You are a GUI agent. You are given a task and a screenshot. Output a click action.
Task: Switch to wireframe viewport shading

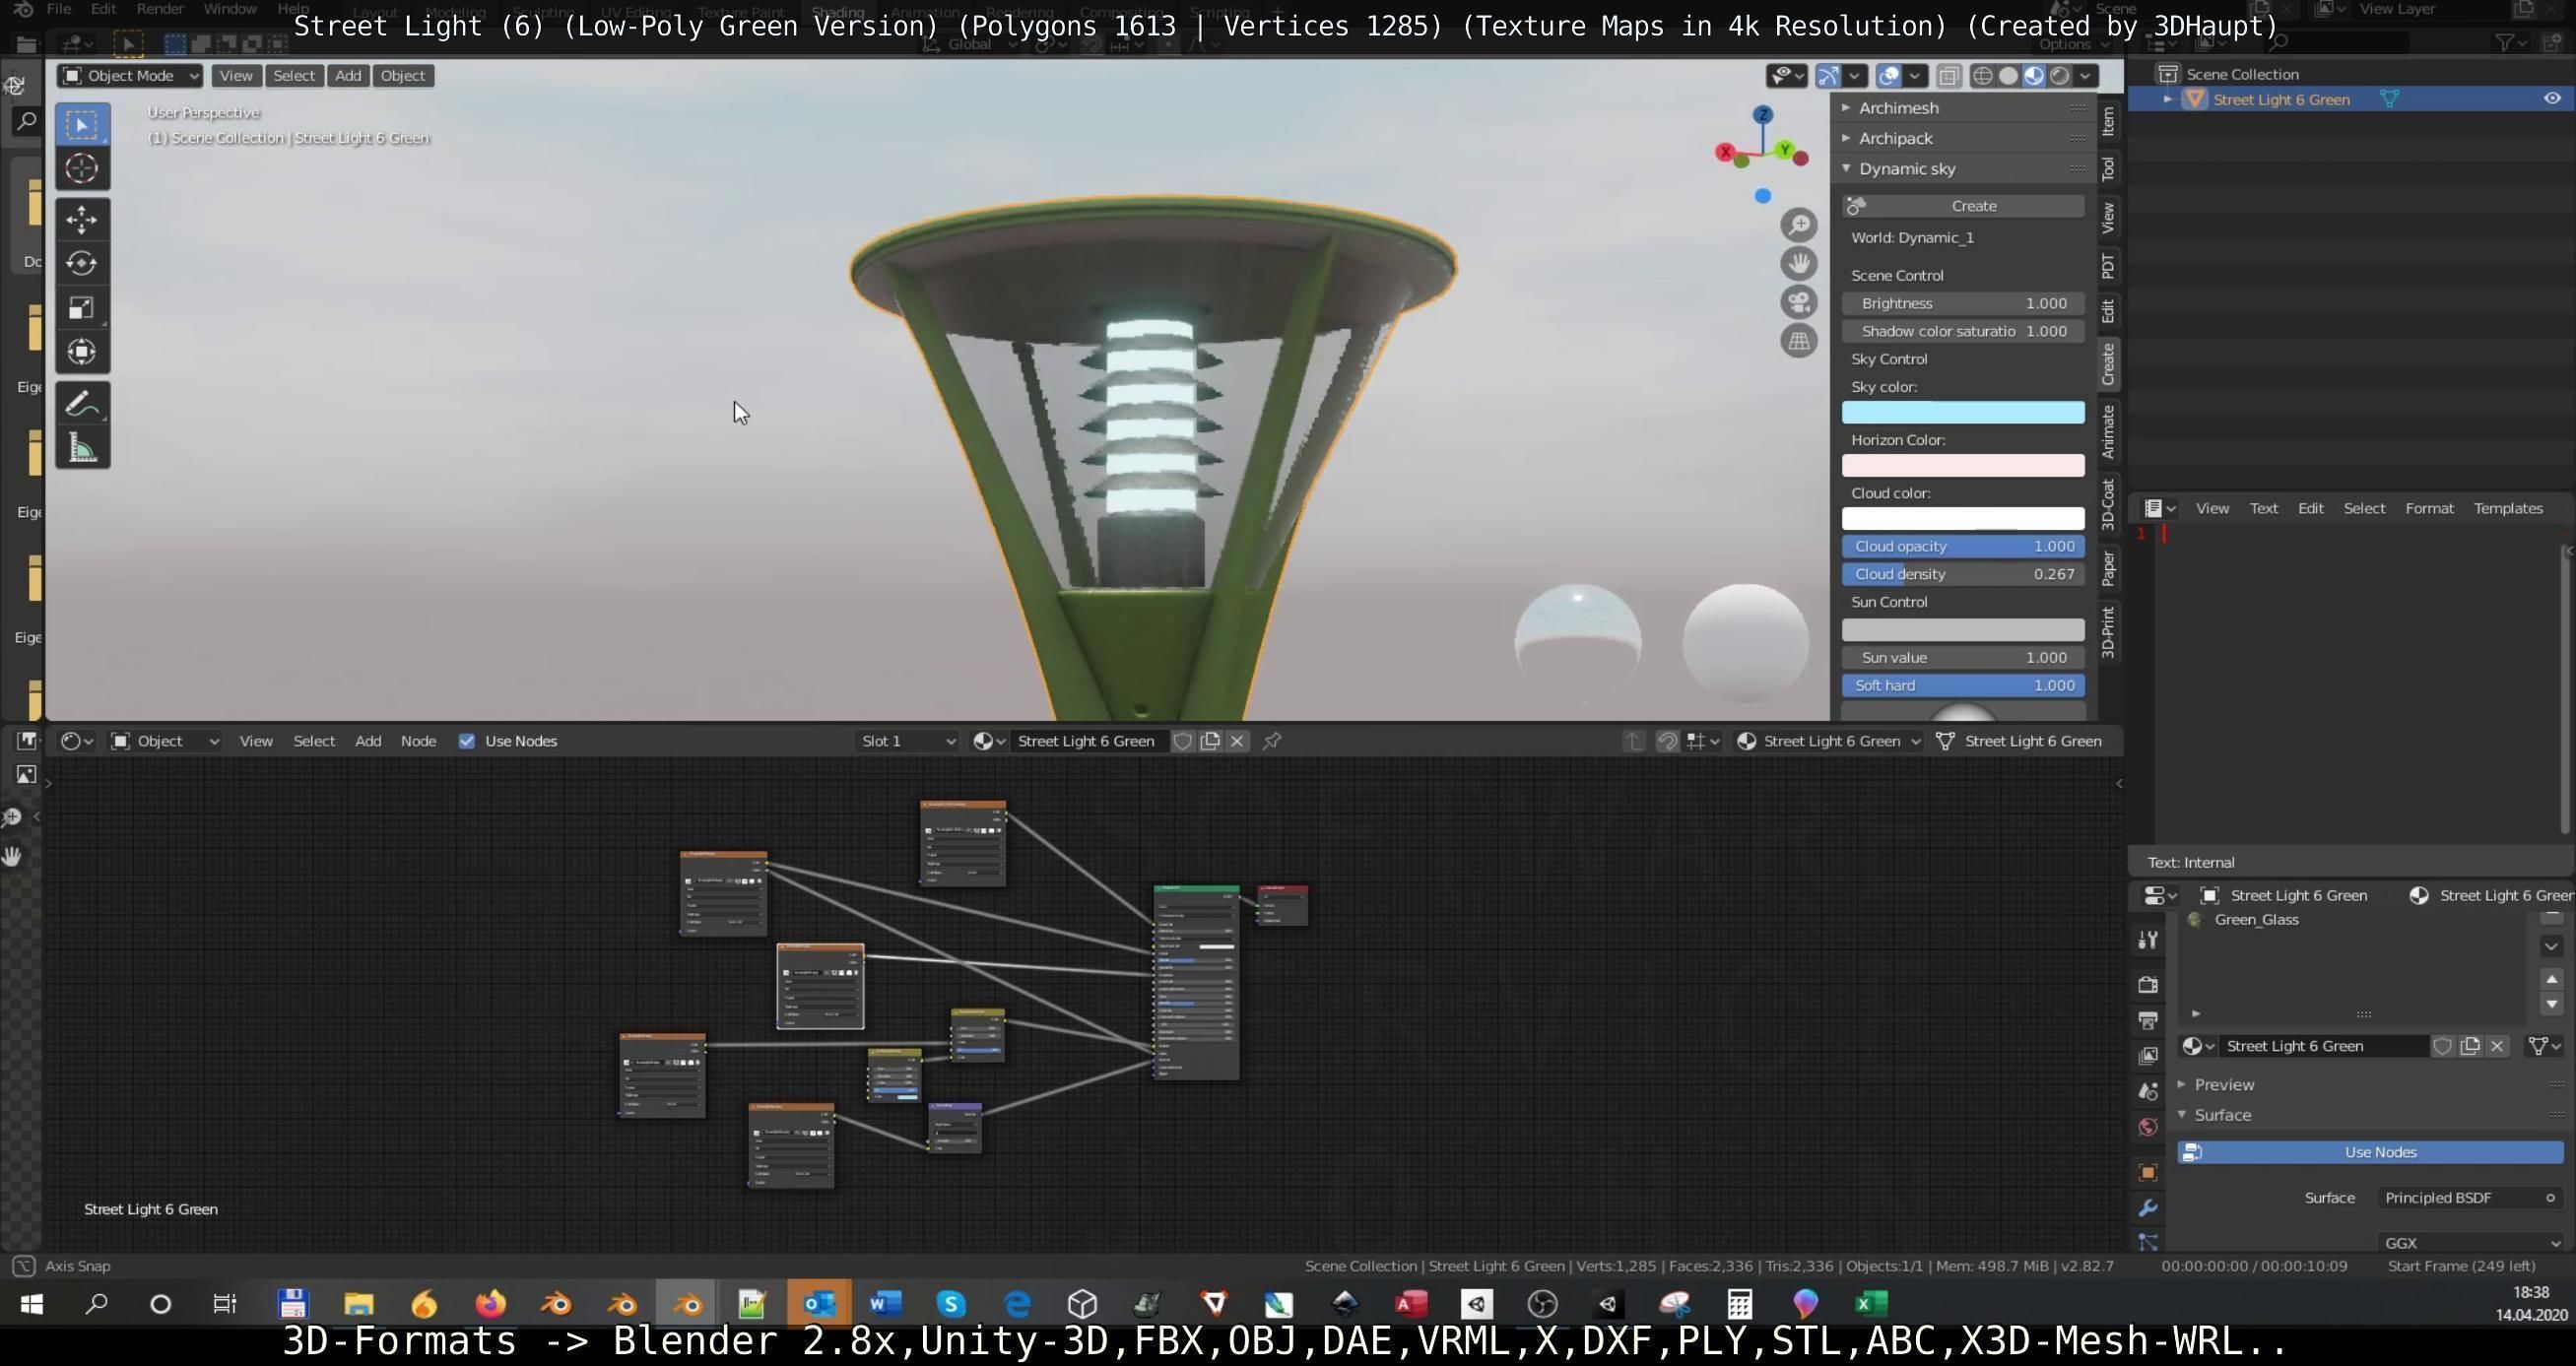pyautogui.click(x=1982, y=76)
